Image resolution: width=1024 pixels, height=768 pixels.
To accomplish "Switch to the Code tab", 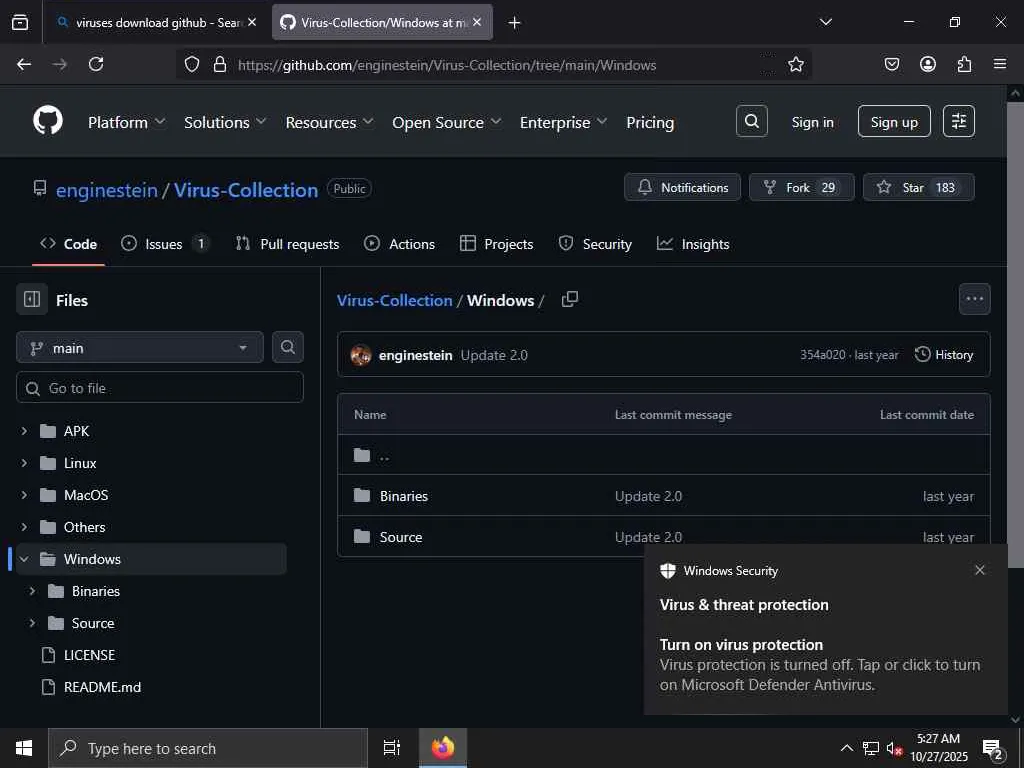I will point(69,244).
